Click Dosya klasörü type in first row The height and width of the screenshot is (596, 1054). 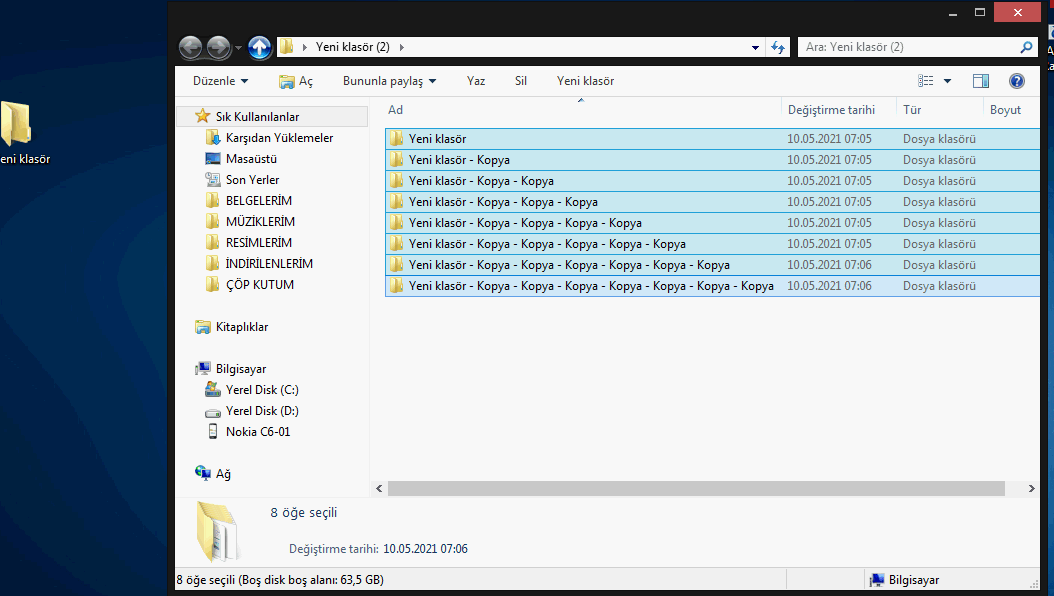[939, 138]
